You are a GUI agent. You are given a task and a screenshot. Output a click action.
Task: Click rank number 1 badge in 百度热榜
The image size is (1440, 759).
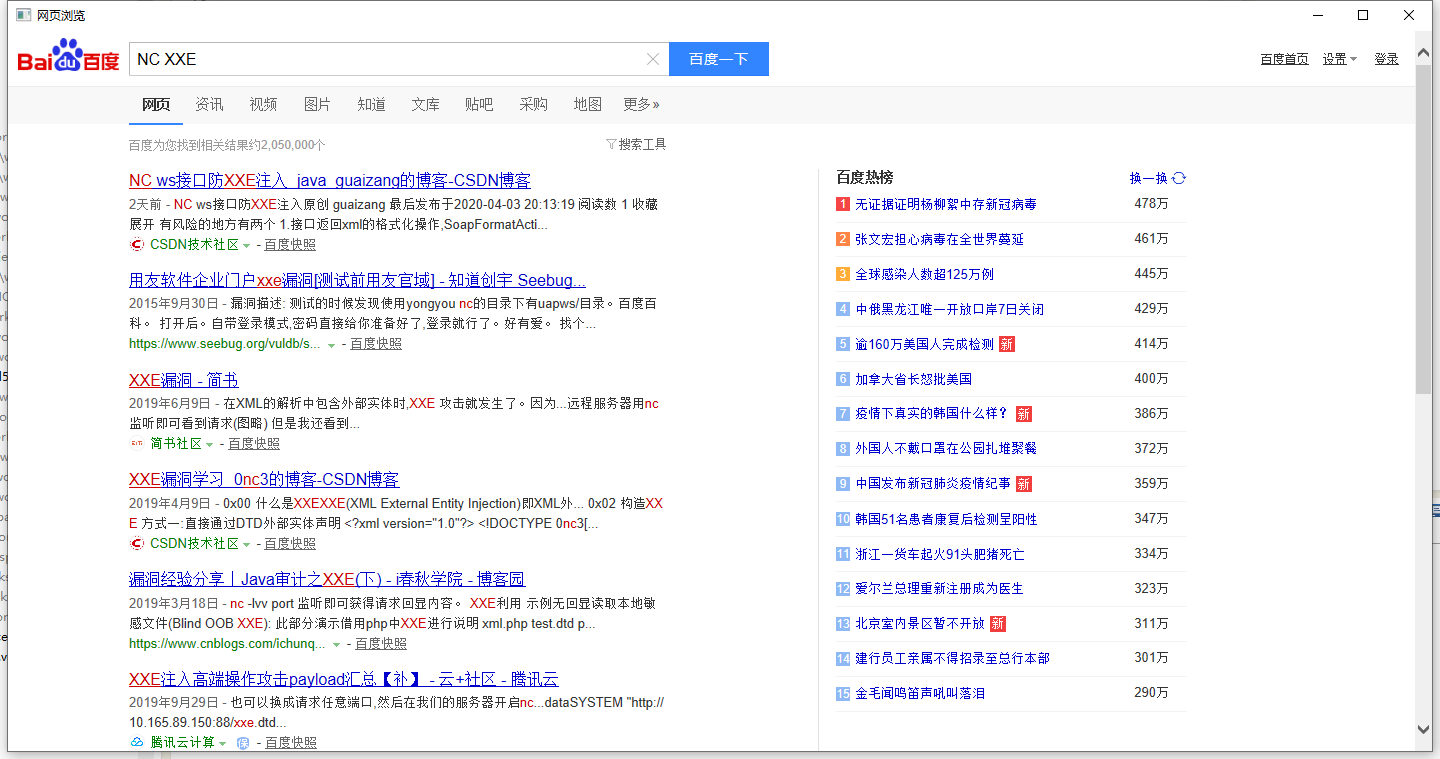pos(843,204)
